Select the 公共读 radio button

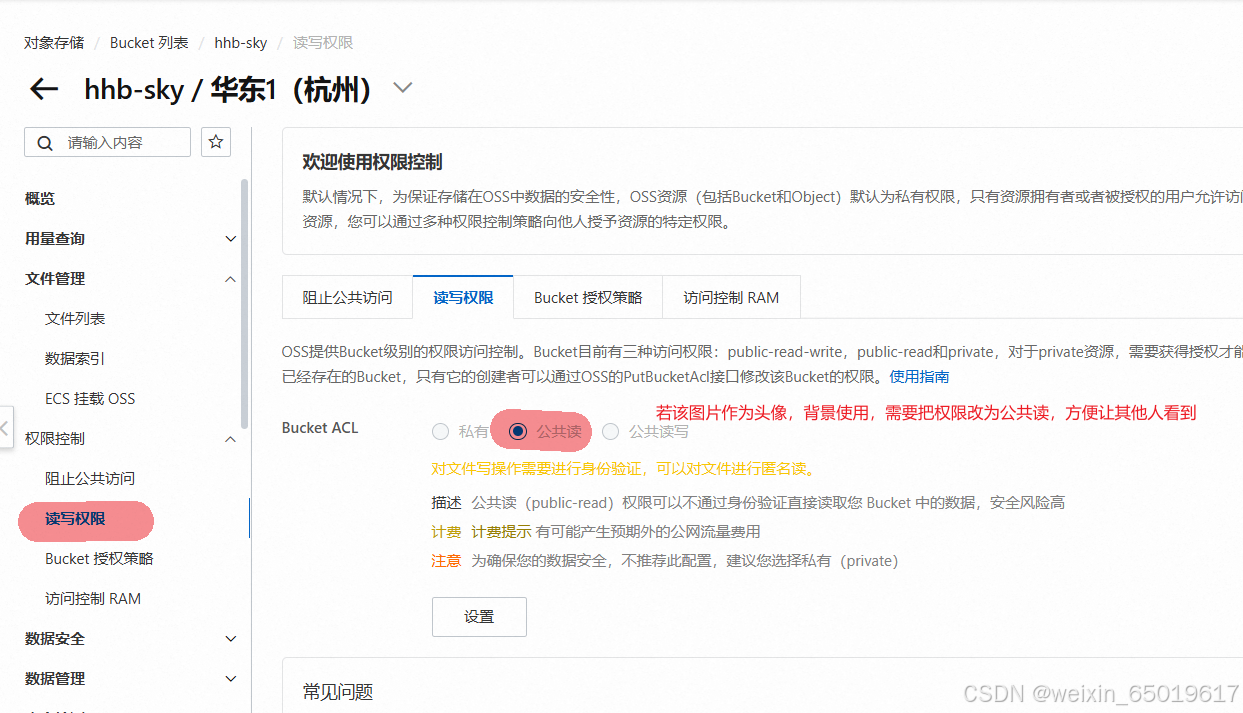coord(517,431)
